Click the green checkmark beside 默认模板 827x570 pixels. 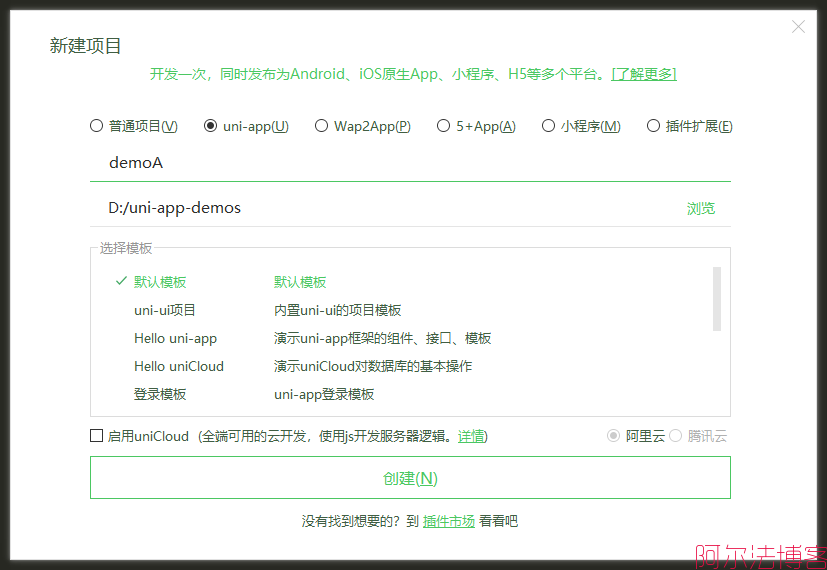coord(121,281)
